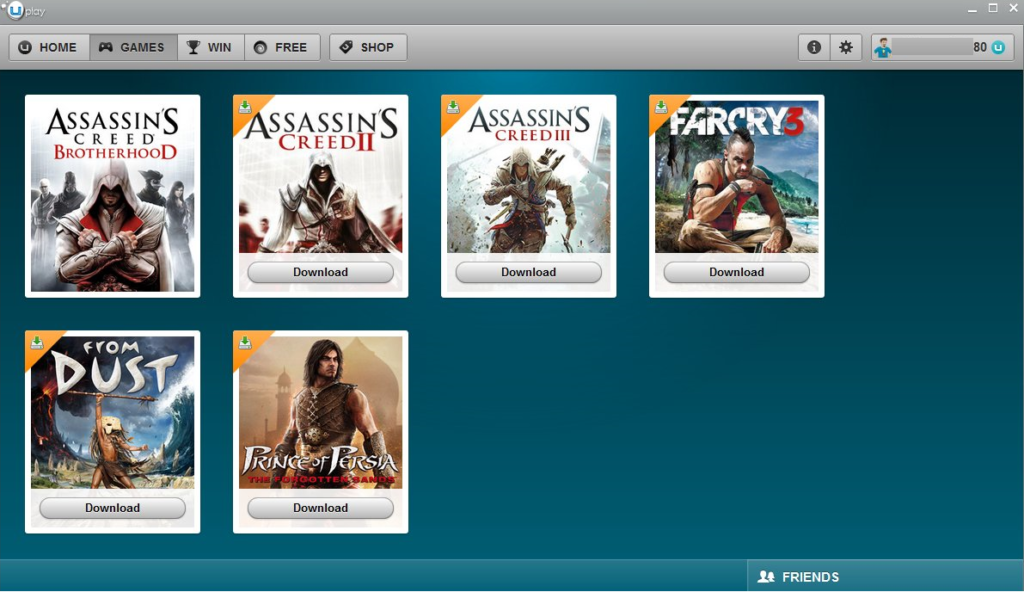Open Assassin's Creed III cover art
The image size is (1024, 592).
coord(528,176)
